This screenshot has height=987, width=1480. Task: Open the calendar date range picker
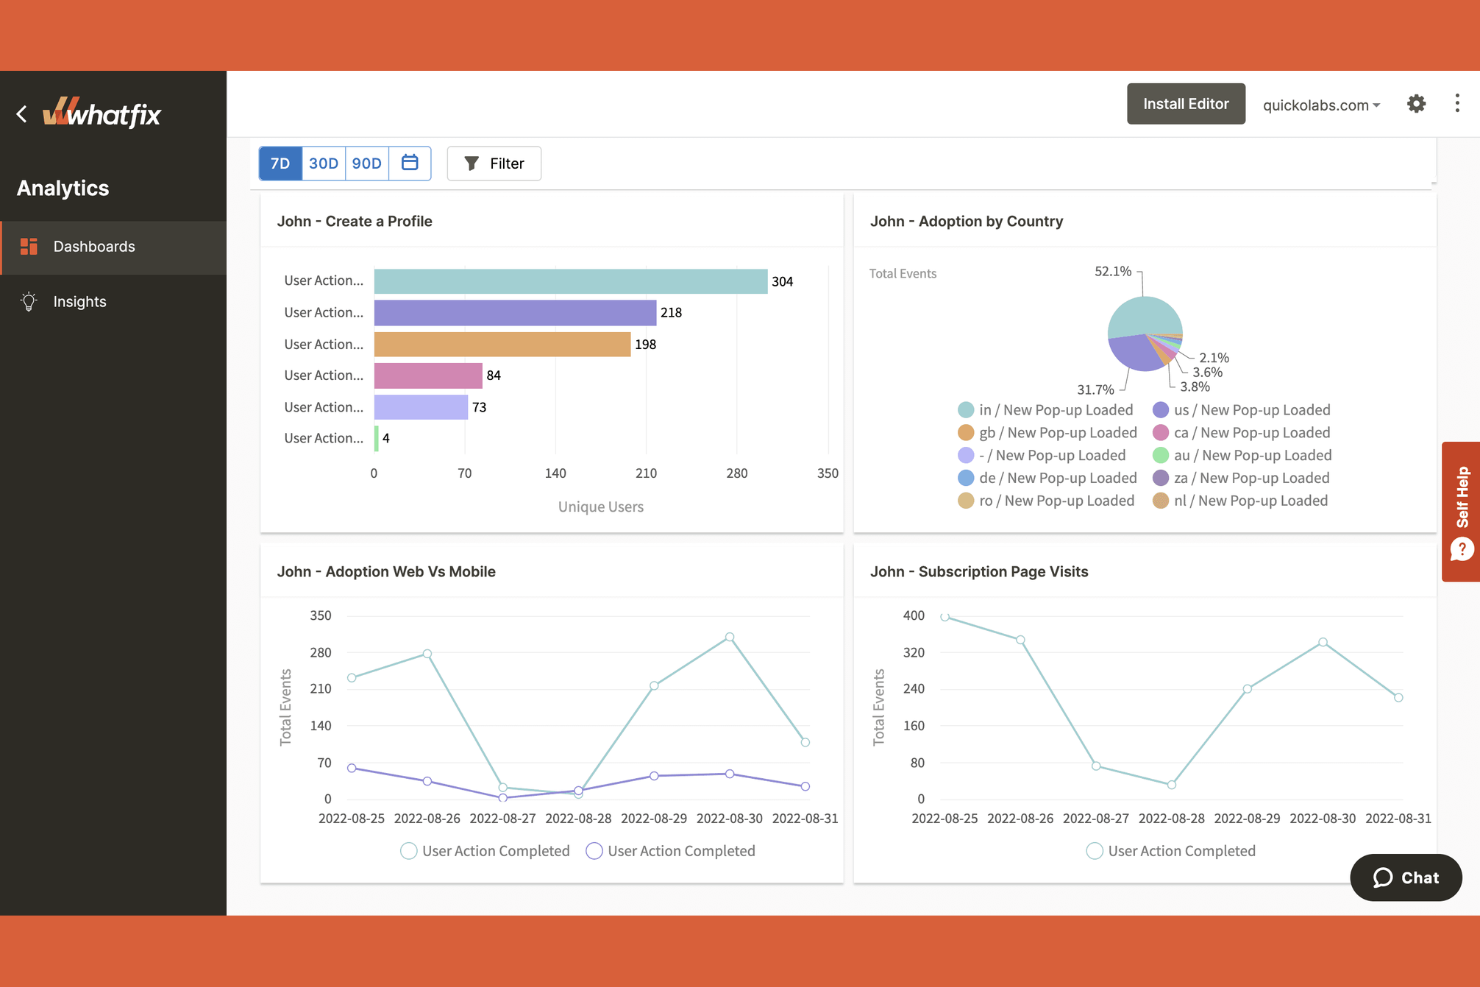coord(410,163)
